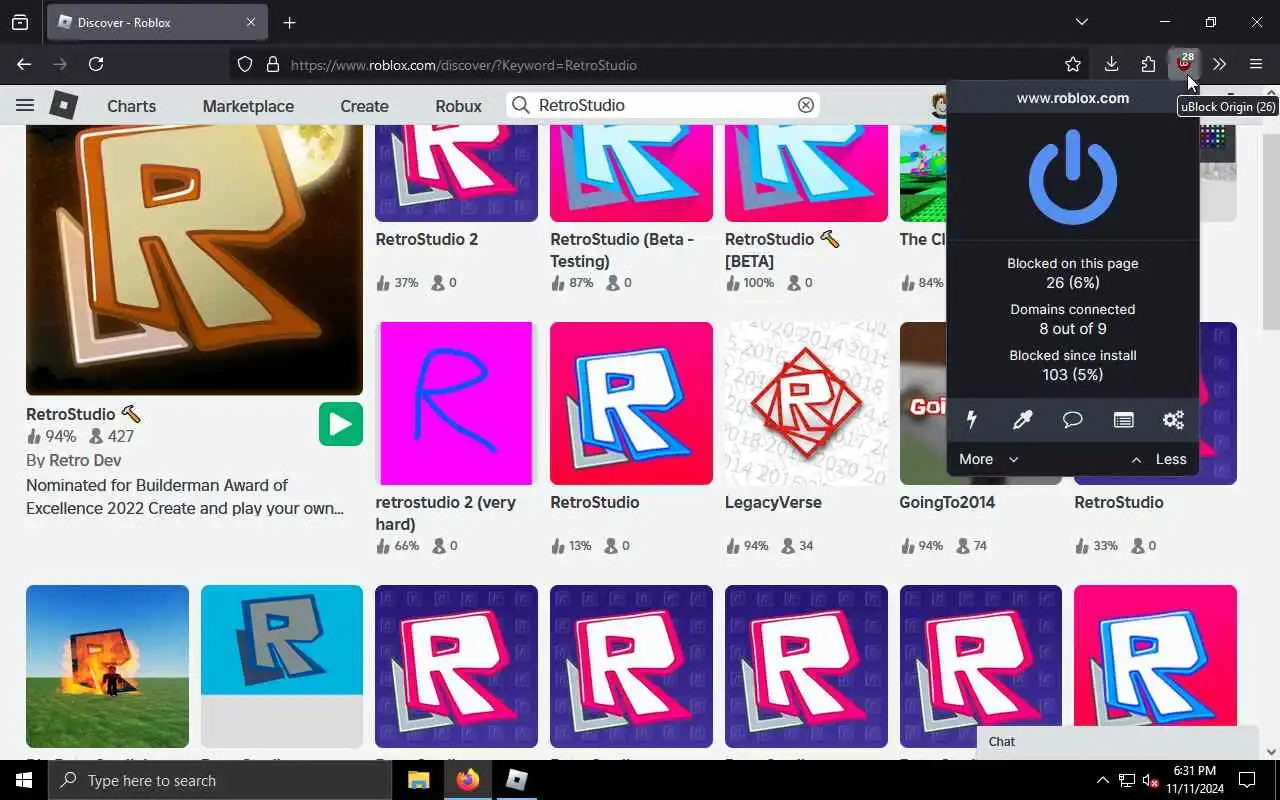Click Windows Start button
The image size is (1280, 800).
[24, 780]
